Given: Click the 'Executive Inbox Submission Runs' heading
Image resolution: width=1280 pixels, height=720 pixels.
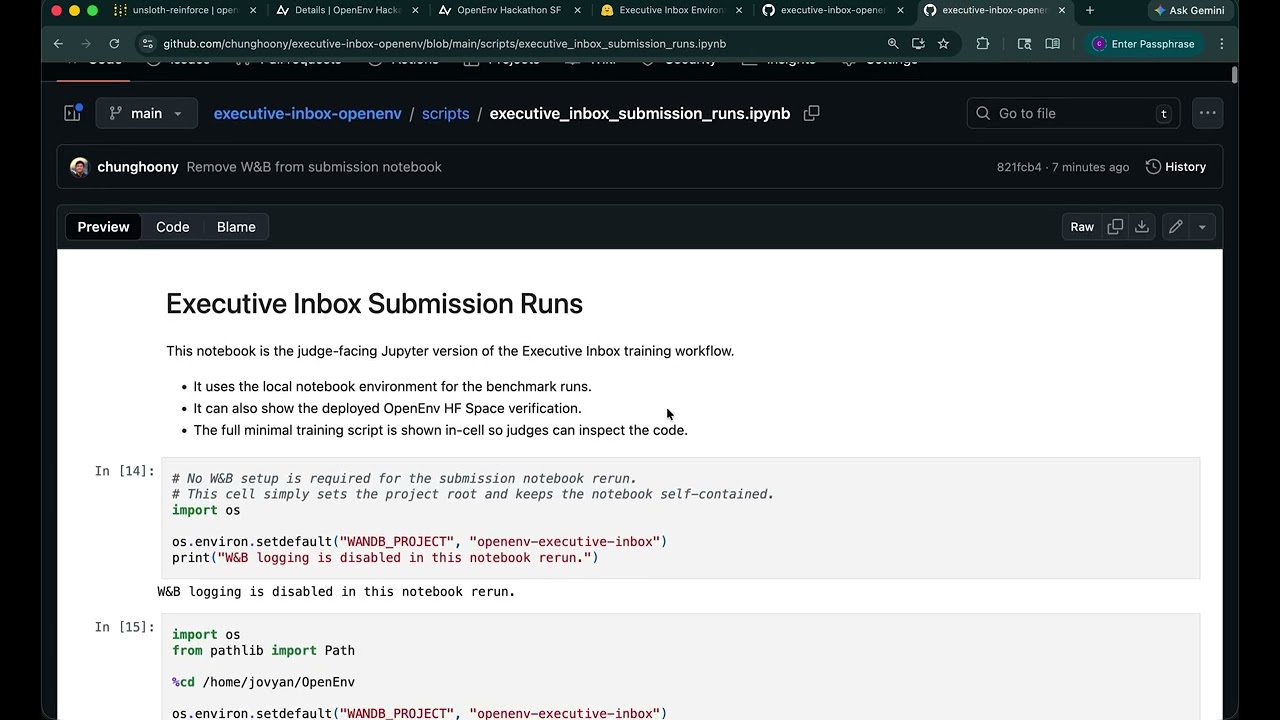Looking at the screenshot, I should (x=374, y=304).
